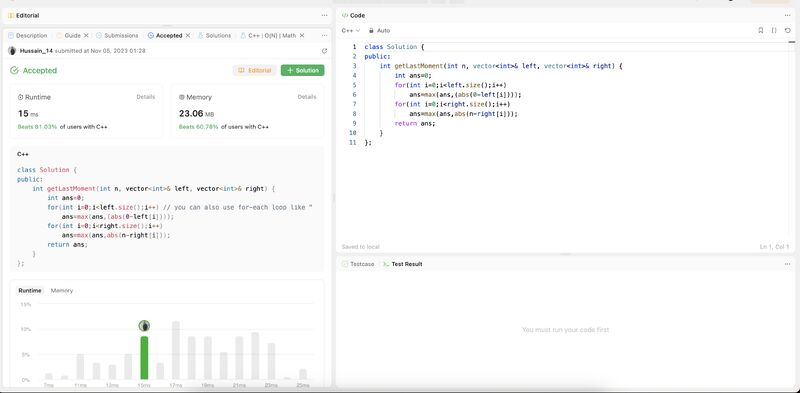
Task: Click the orange Editorial button
Action: click(255, 70)
